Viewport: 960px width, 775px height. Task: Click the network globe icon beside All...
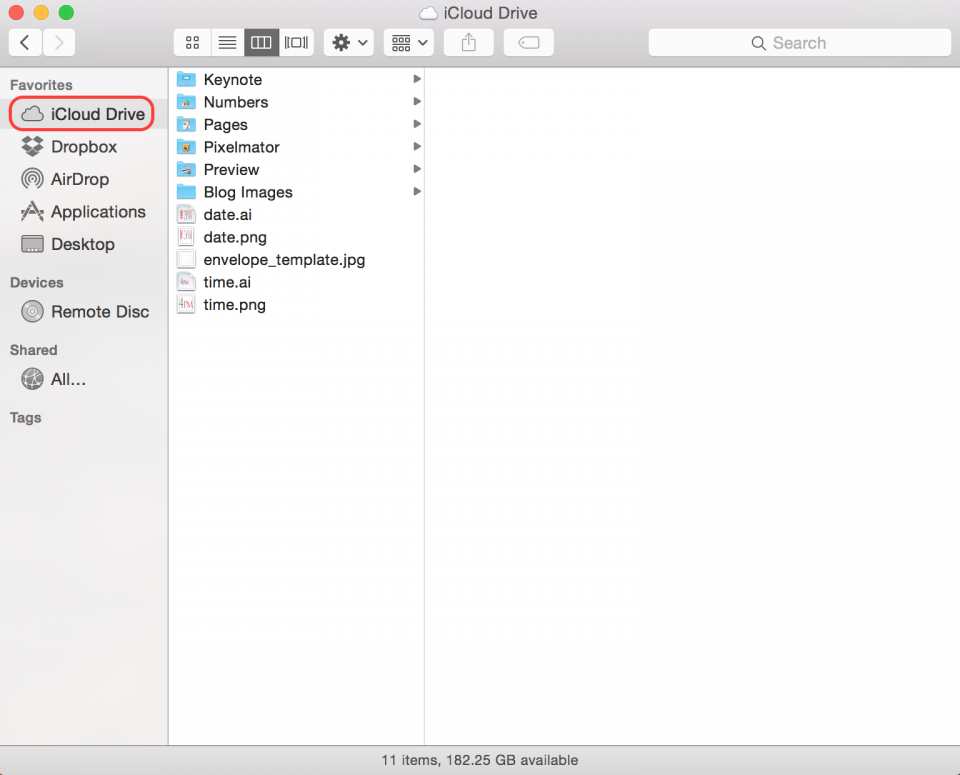[x=32, y=379]
